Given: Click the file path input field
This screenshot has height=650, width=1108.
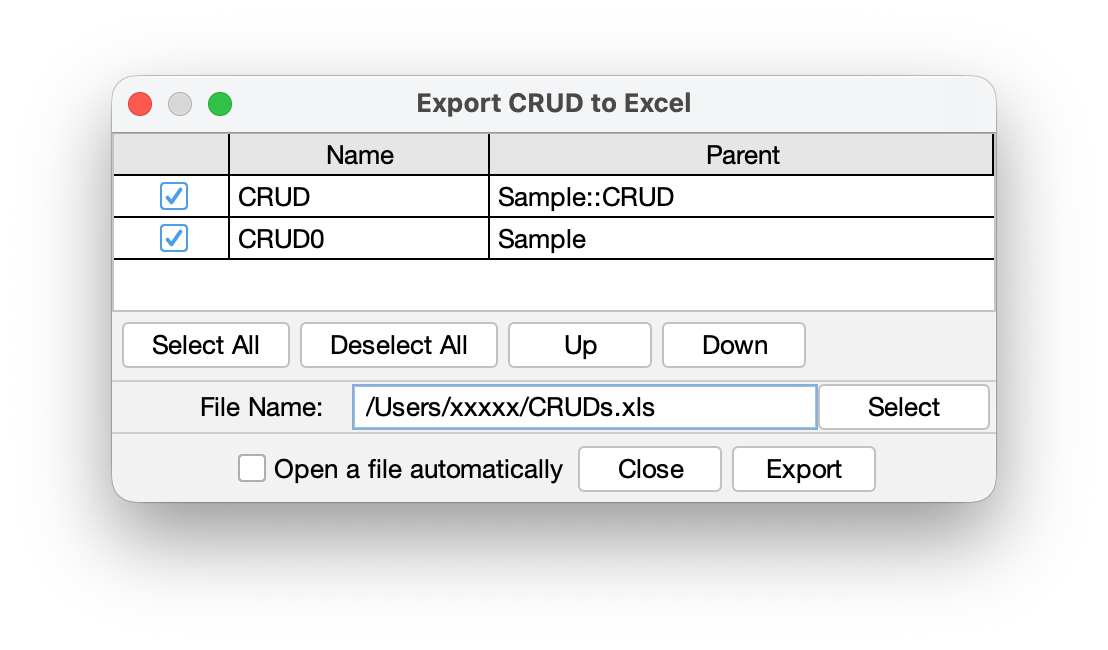Looking at the screenshot, I should (x=585, y=407).
